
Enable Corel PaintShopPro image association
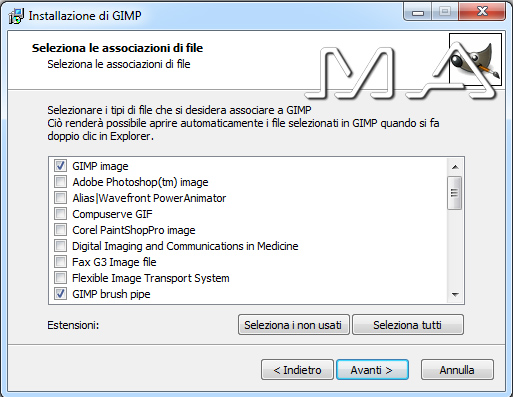click(x=60, y=230)
